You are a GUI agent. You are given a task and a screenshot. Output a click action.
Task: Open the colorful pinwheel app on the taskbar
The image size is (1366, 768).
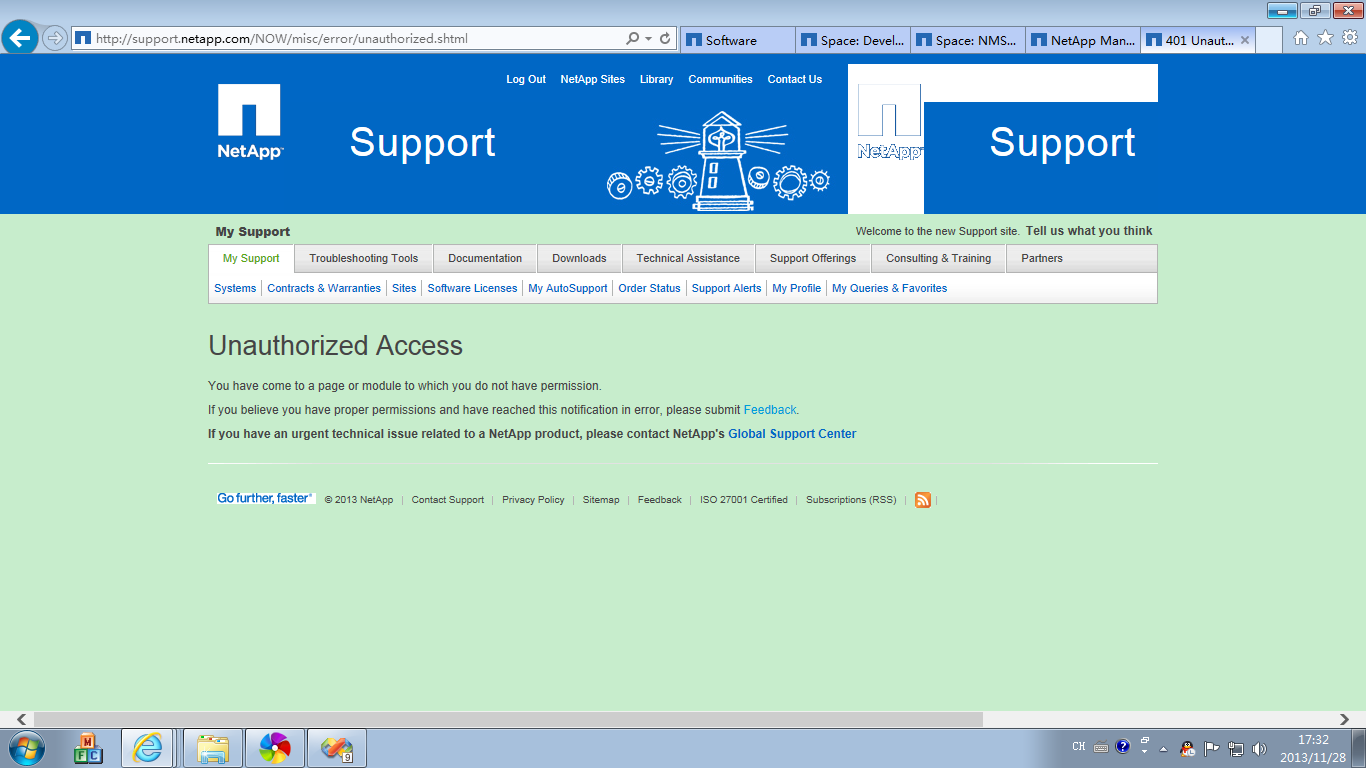coord(274,748)
